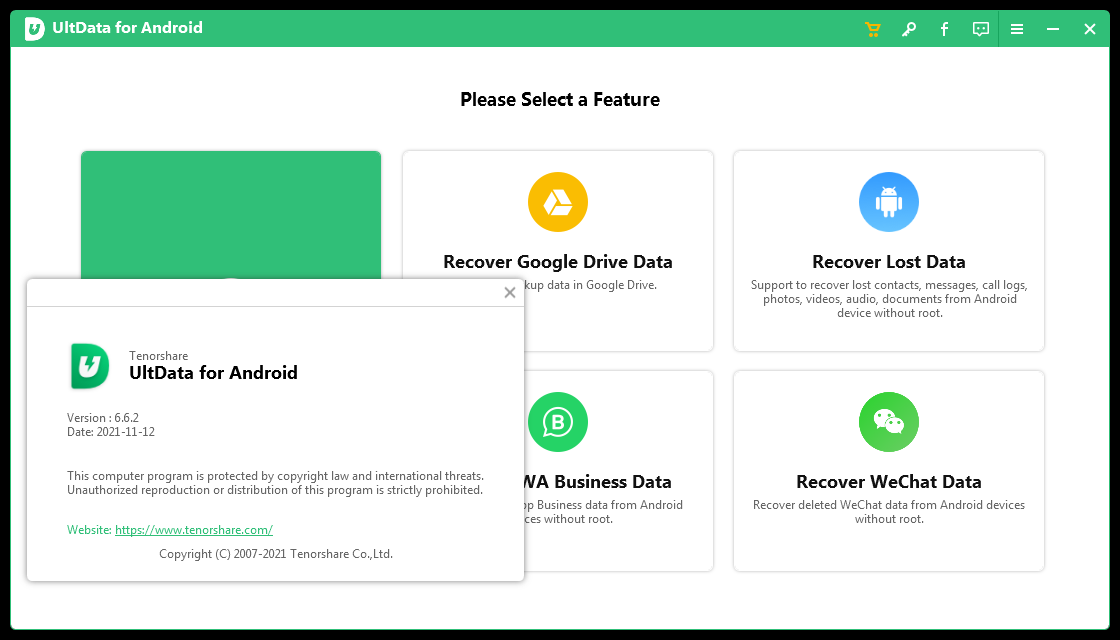Open the shopping cart purchase icon

[x=872, y=29]
